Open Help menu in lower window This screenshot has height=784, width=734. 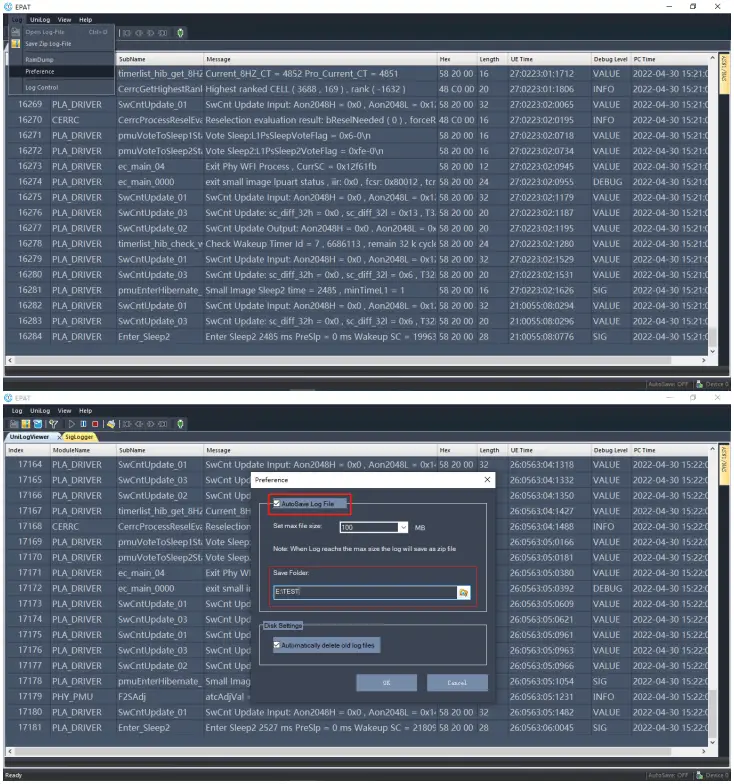(86, 412)
